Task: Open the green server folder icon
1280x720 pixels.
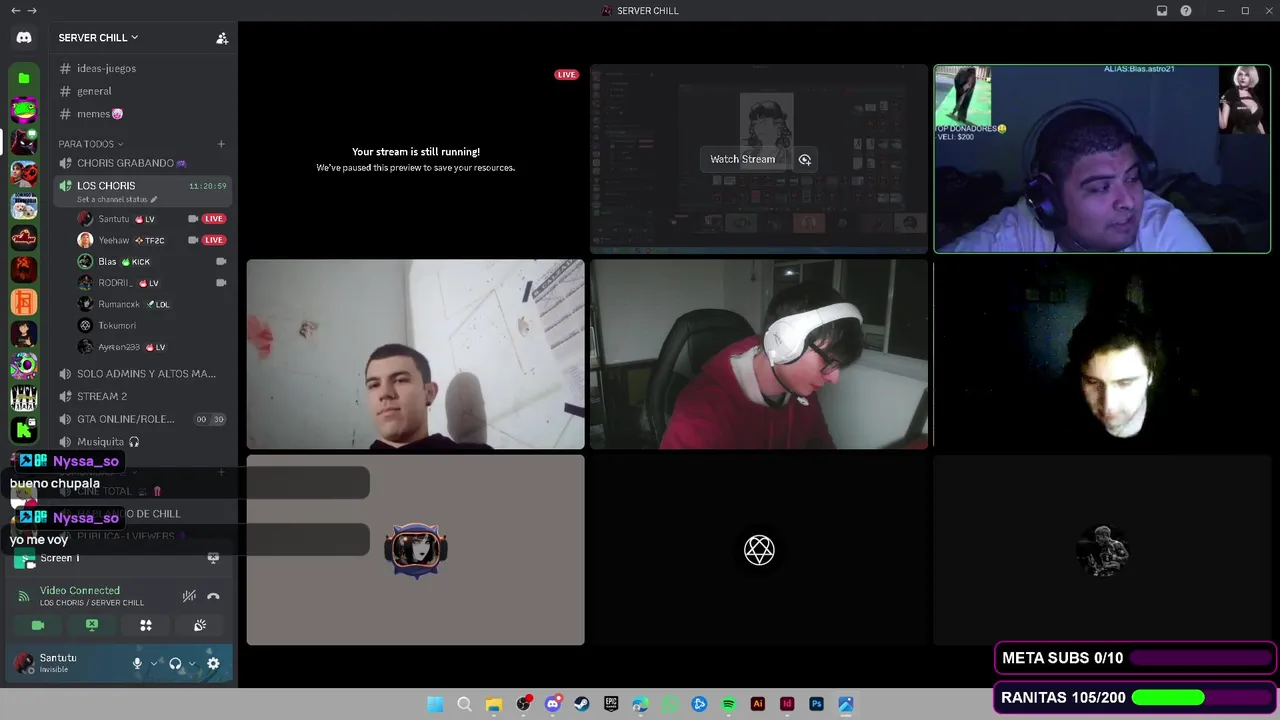Action: point(24,78)
